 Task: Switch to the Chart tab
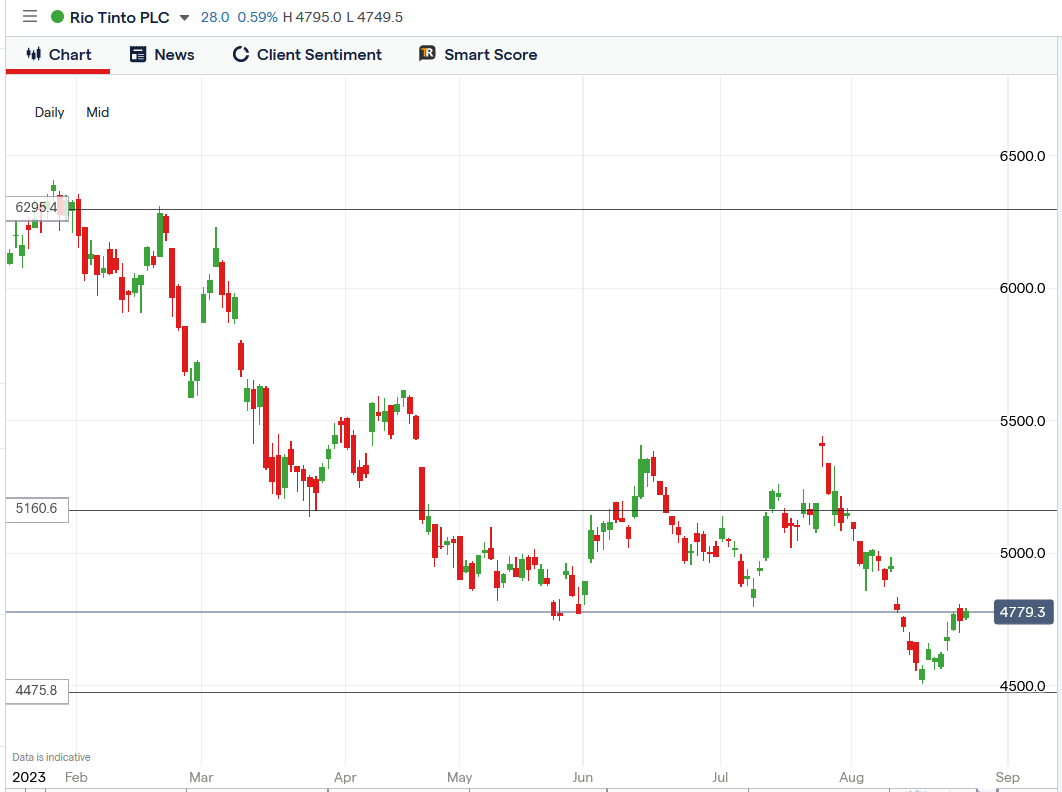[x=58, y=55]
